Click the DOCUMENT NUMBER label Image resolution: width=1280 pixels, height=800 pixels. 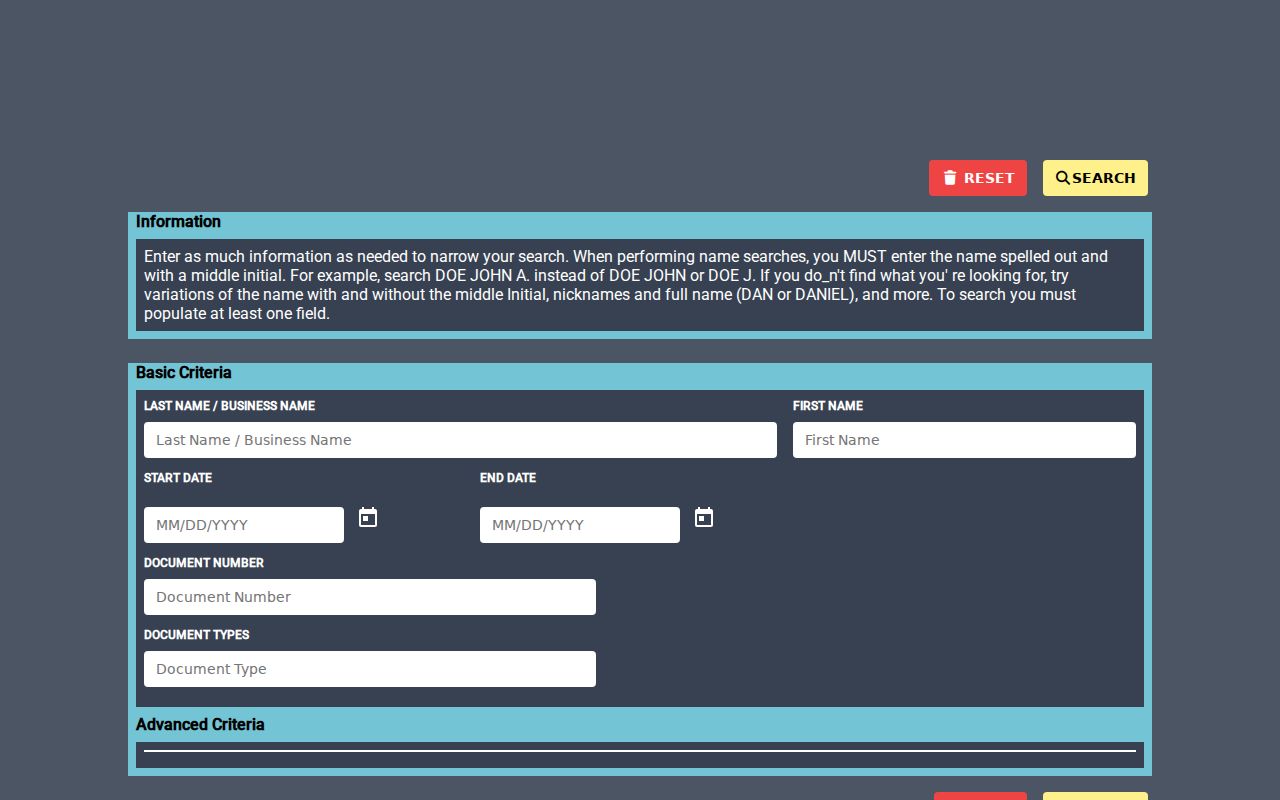204,563
